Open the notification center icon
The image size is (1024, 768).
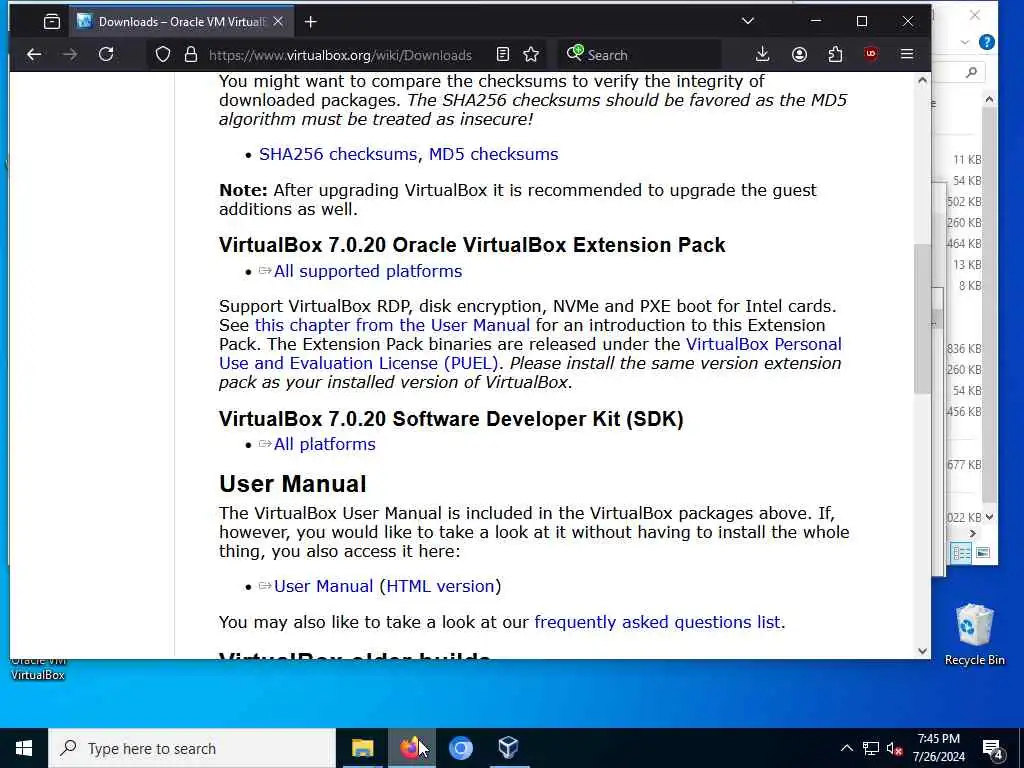point(992,749)
